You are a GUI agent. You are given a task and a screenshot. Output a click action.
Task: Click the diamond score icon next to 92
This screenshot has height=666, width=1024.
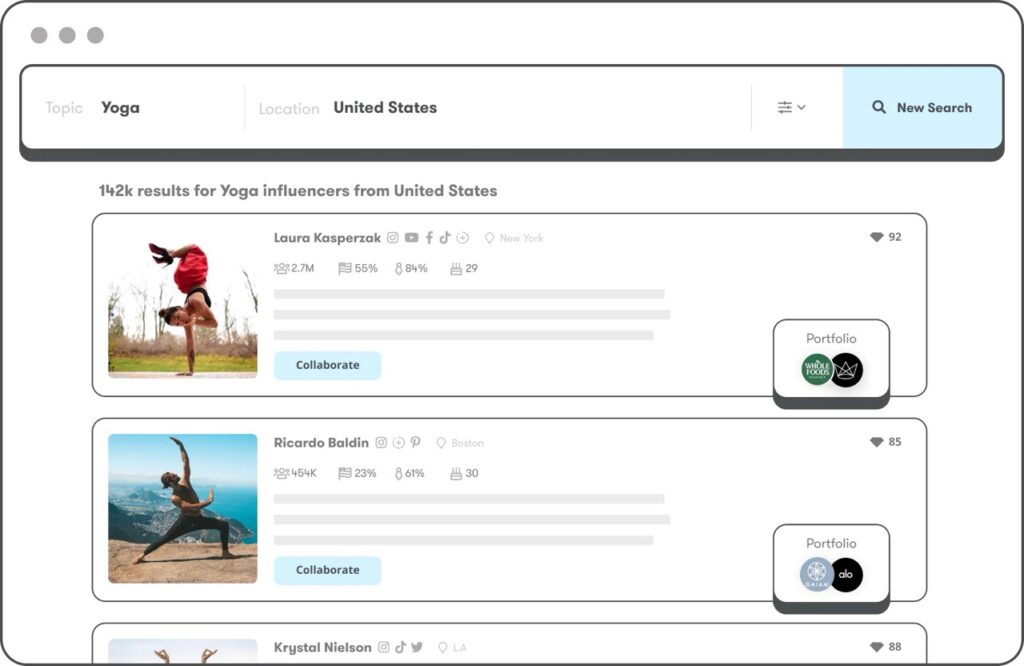[x=876, y=237]
